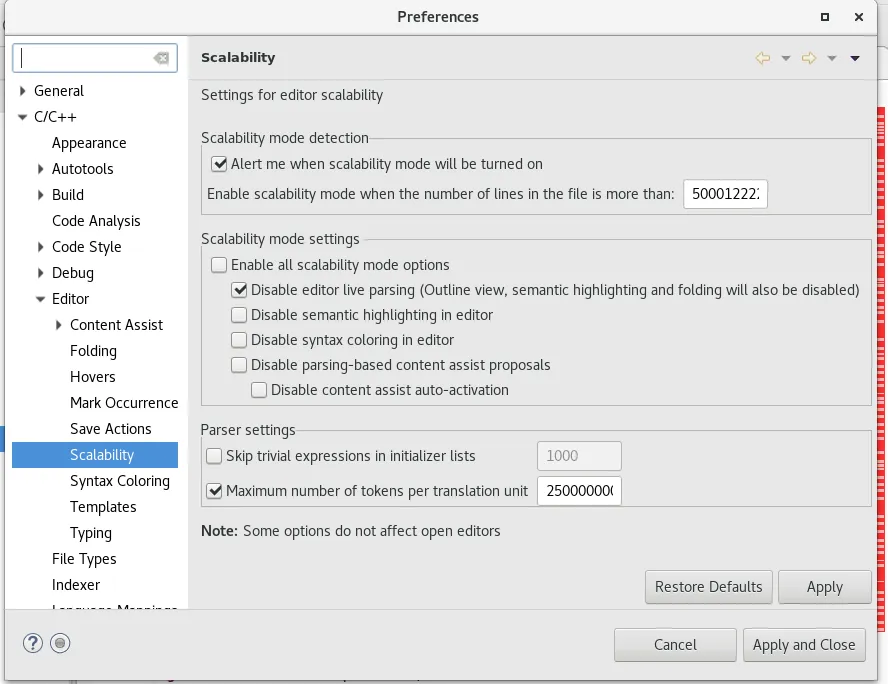Collapse the Editor node
This screenshot has height=684, width=888.
click(x=40, y=299)
